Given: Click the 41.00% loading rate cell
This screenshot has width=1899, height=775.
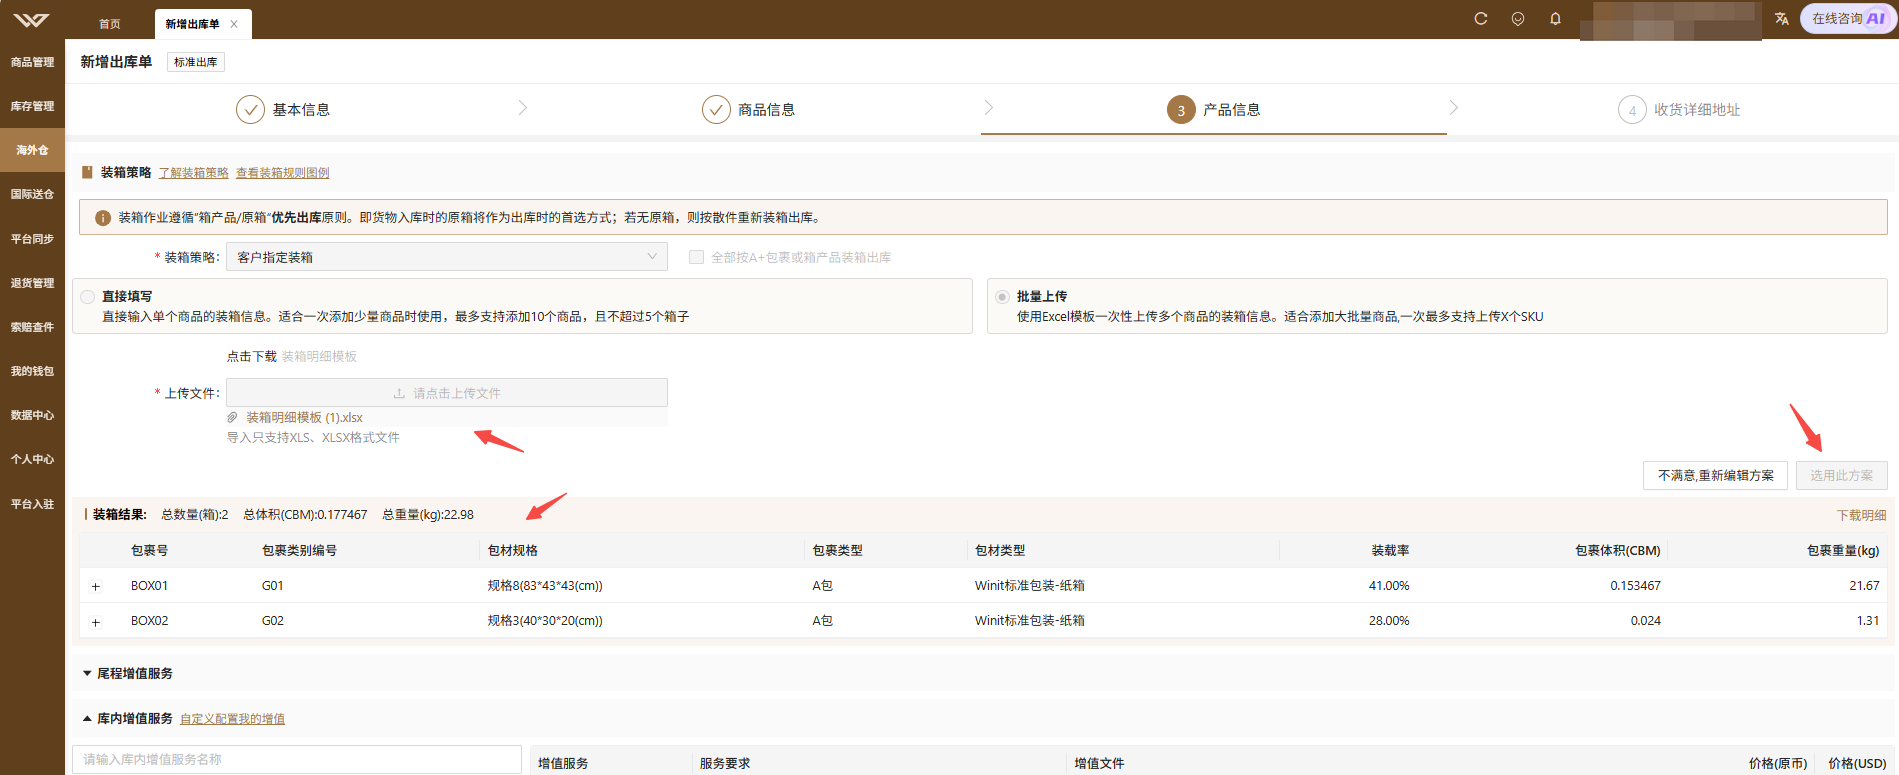Looking at the screenshot, I should click(1389, 586).
